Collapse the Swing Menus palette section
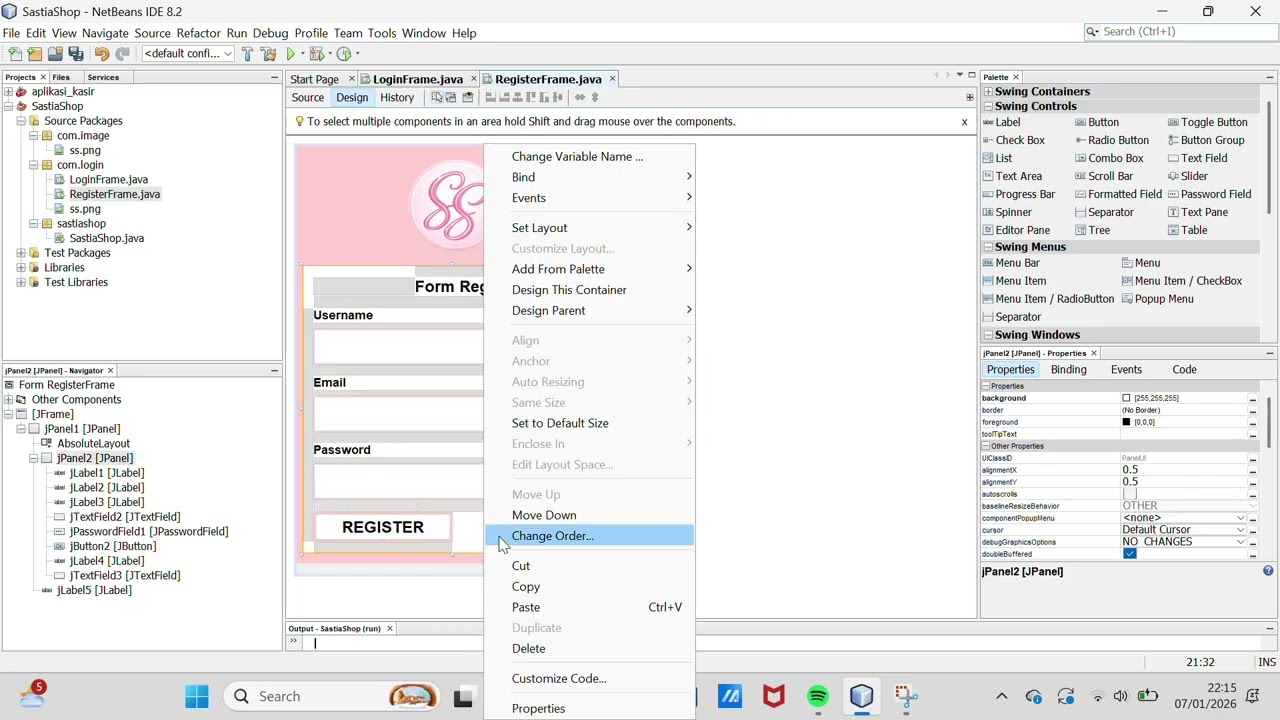Image resolution: width=1280 pixels, height=720 pixels. coord(987,247)
